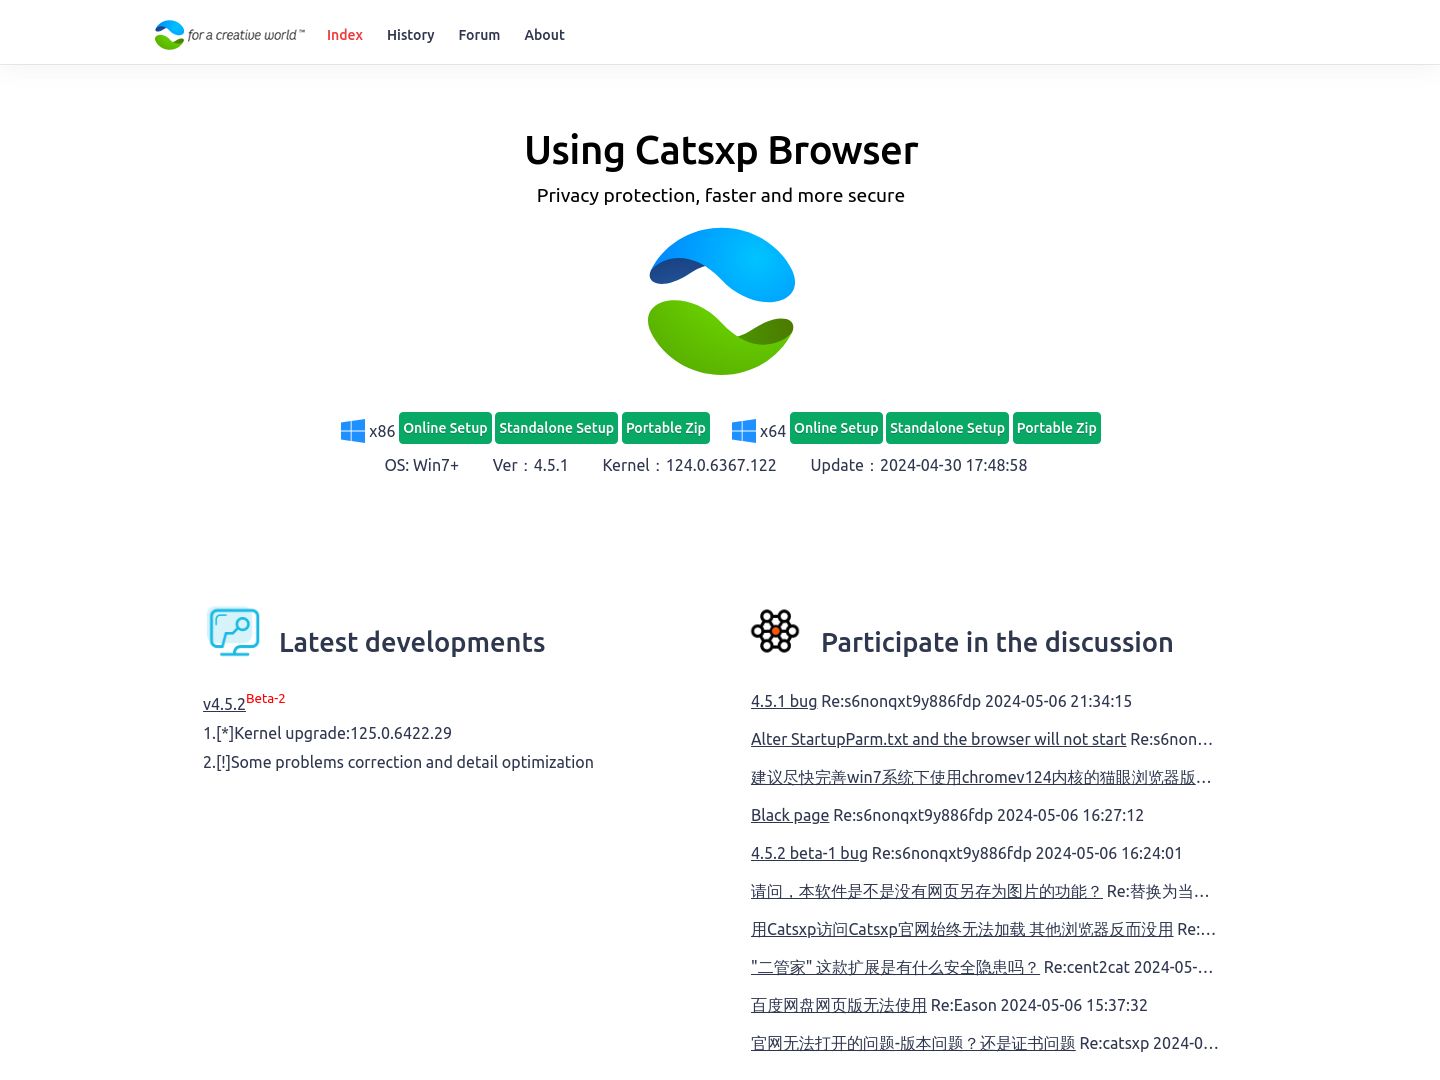1440x1080 pixels.
Task: Click the Windows icon beside x86
Action: 353,431
